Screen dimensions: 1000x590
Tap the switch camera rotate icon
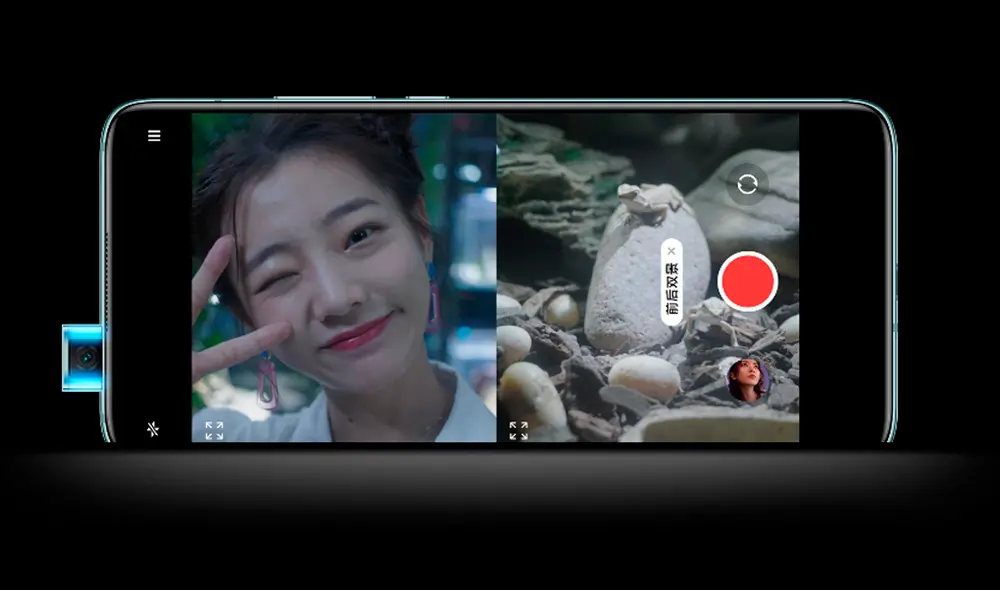click(747, 184)
